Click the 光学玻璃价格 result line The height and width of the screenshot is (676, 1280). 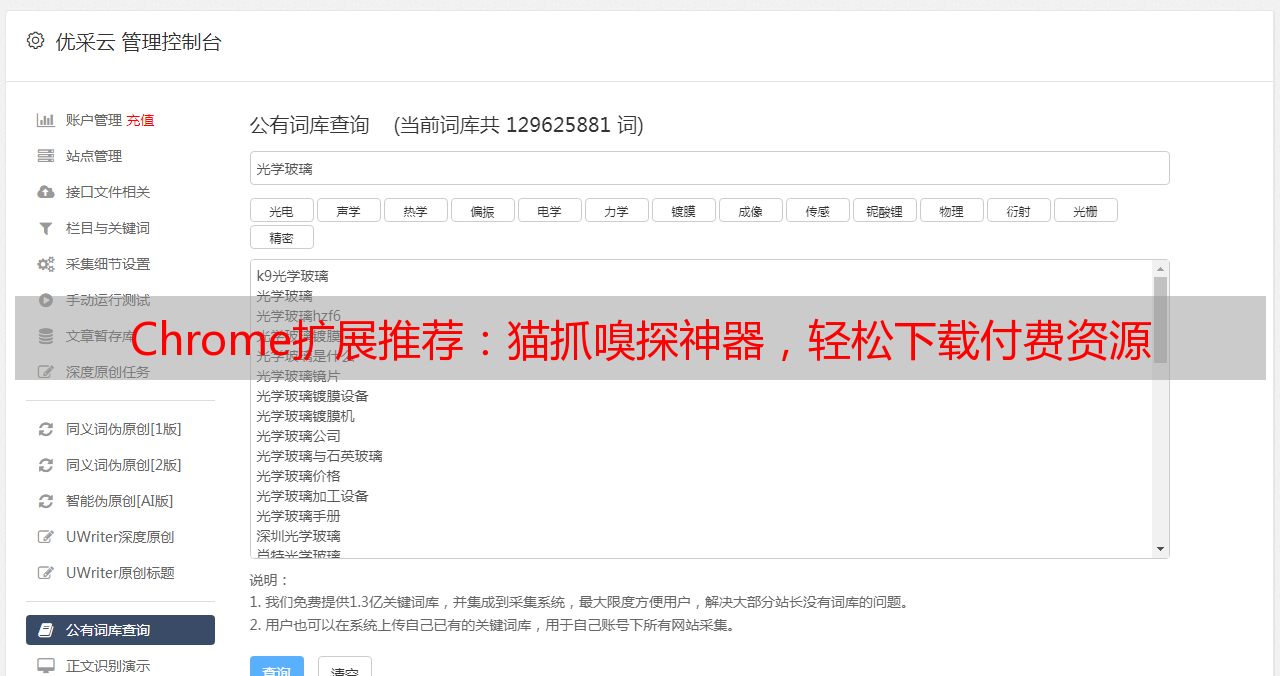(298, 476)
